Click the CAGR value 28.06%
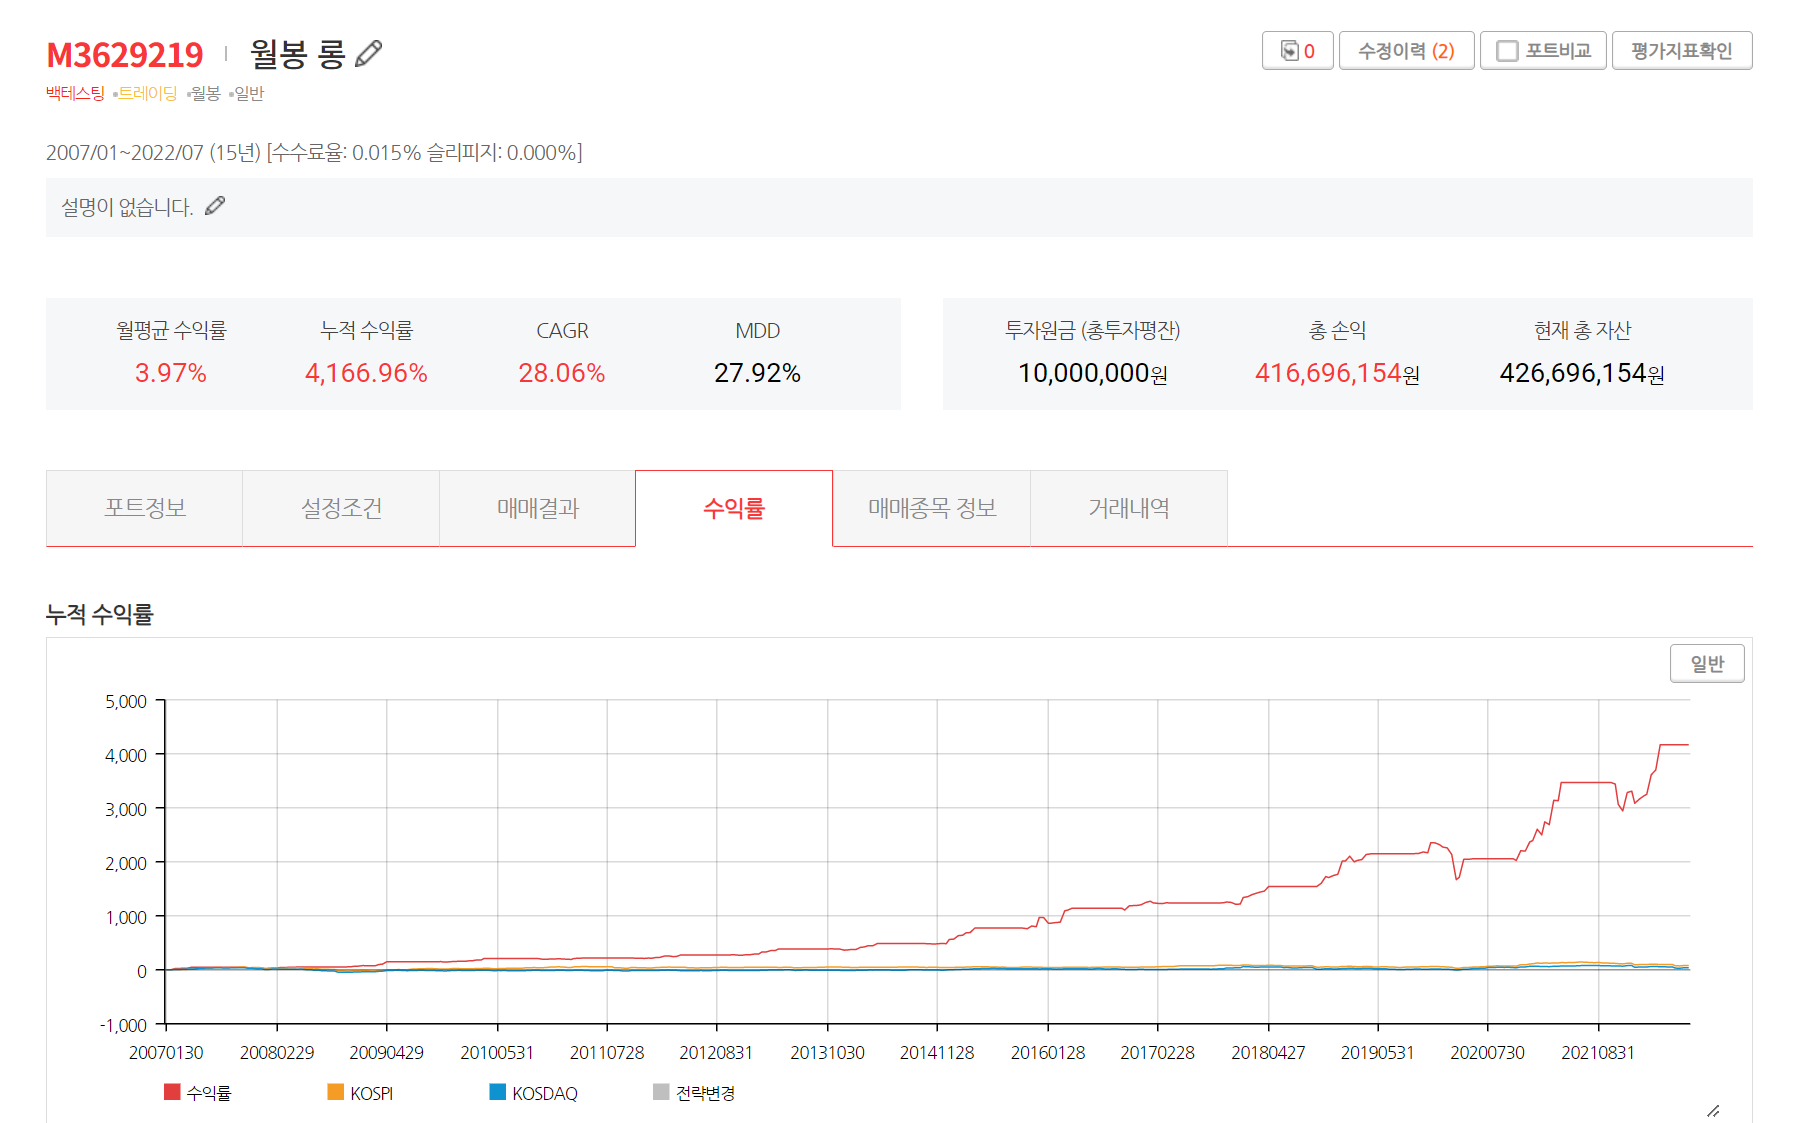Viewport: 1795px width, 1123px height. pos(562,373)
